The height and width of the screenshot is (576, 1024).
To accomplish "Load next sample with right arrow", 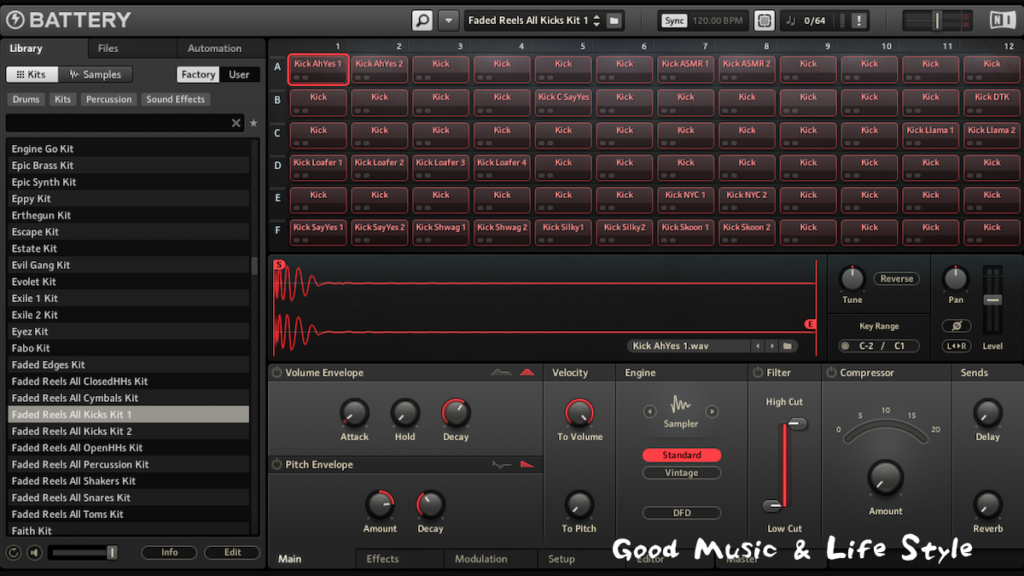I will pyautogui.click(x=772, y=346).
